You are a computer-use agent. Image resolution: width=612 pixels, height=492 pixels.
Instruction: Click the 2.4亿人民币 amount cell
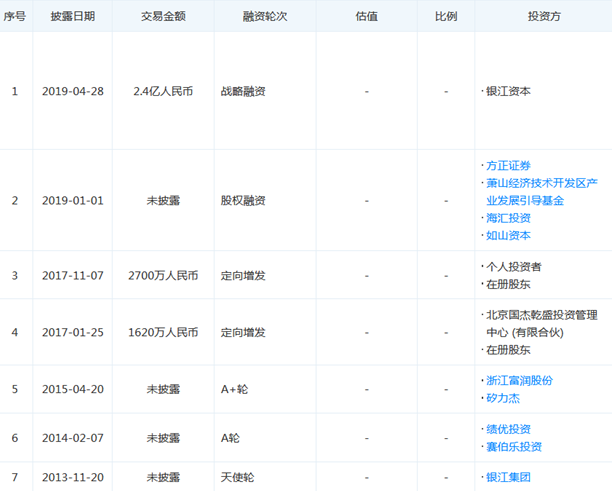pos(163,91)
